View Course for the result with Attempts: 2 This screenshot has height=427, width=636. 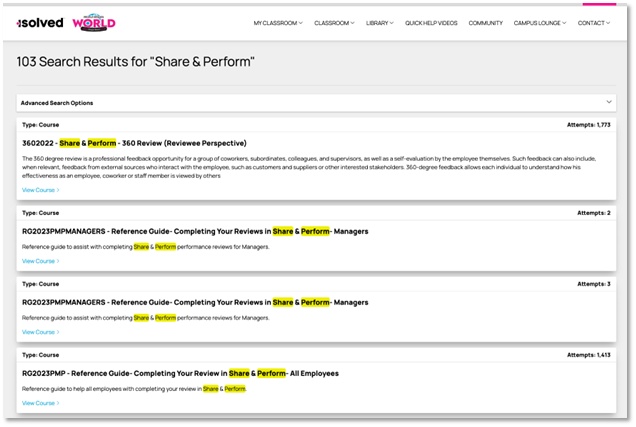(x=41, y=261)
